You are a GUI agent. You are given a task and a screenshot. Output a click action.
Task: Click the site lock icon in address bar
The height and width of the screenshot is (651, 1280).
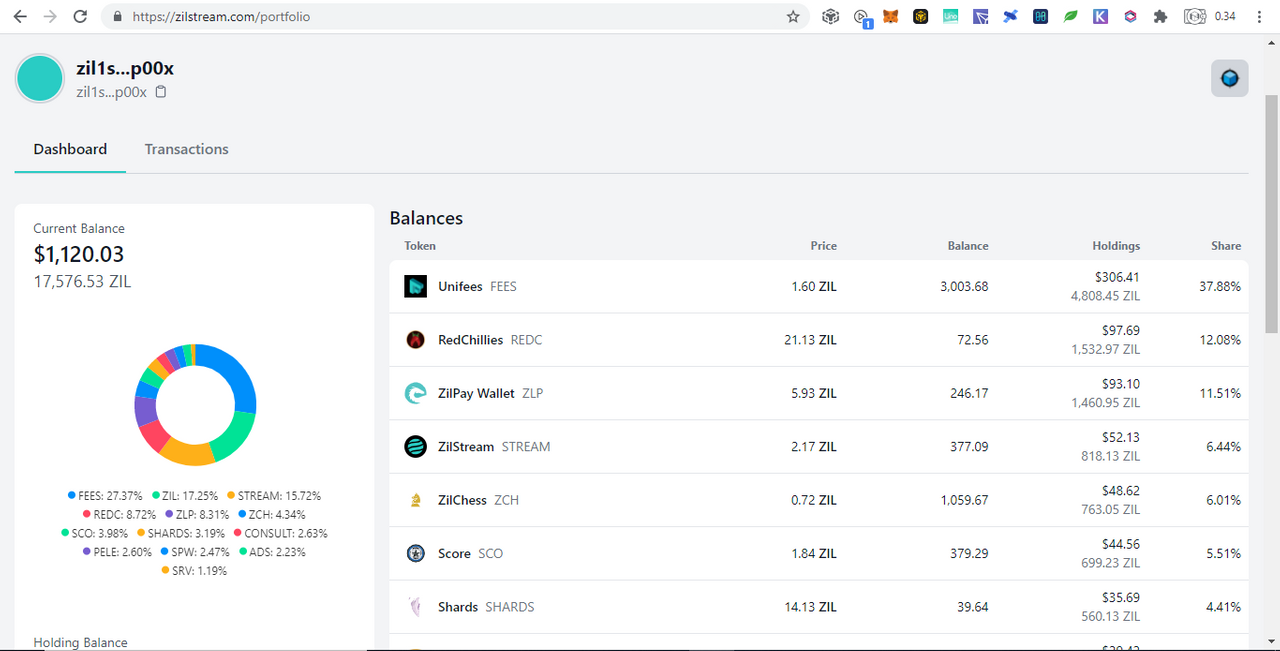(118, 17)
